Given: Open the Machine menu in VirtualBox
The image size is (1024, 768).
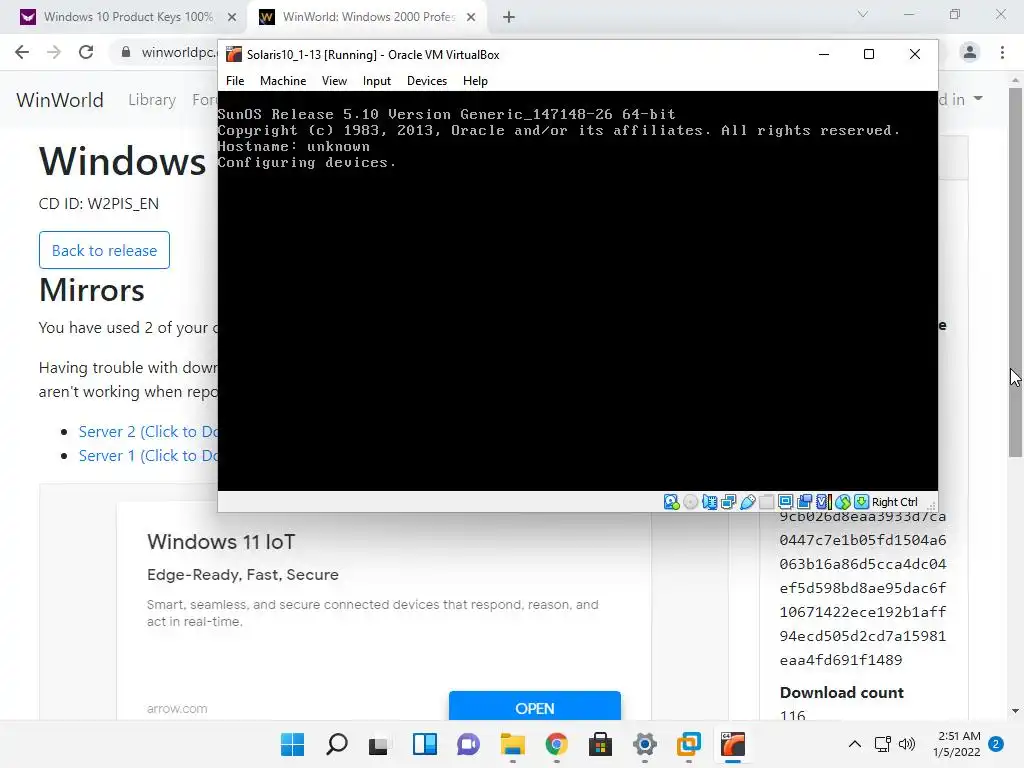Looking at the screenshot, I should pos(283,81).
